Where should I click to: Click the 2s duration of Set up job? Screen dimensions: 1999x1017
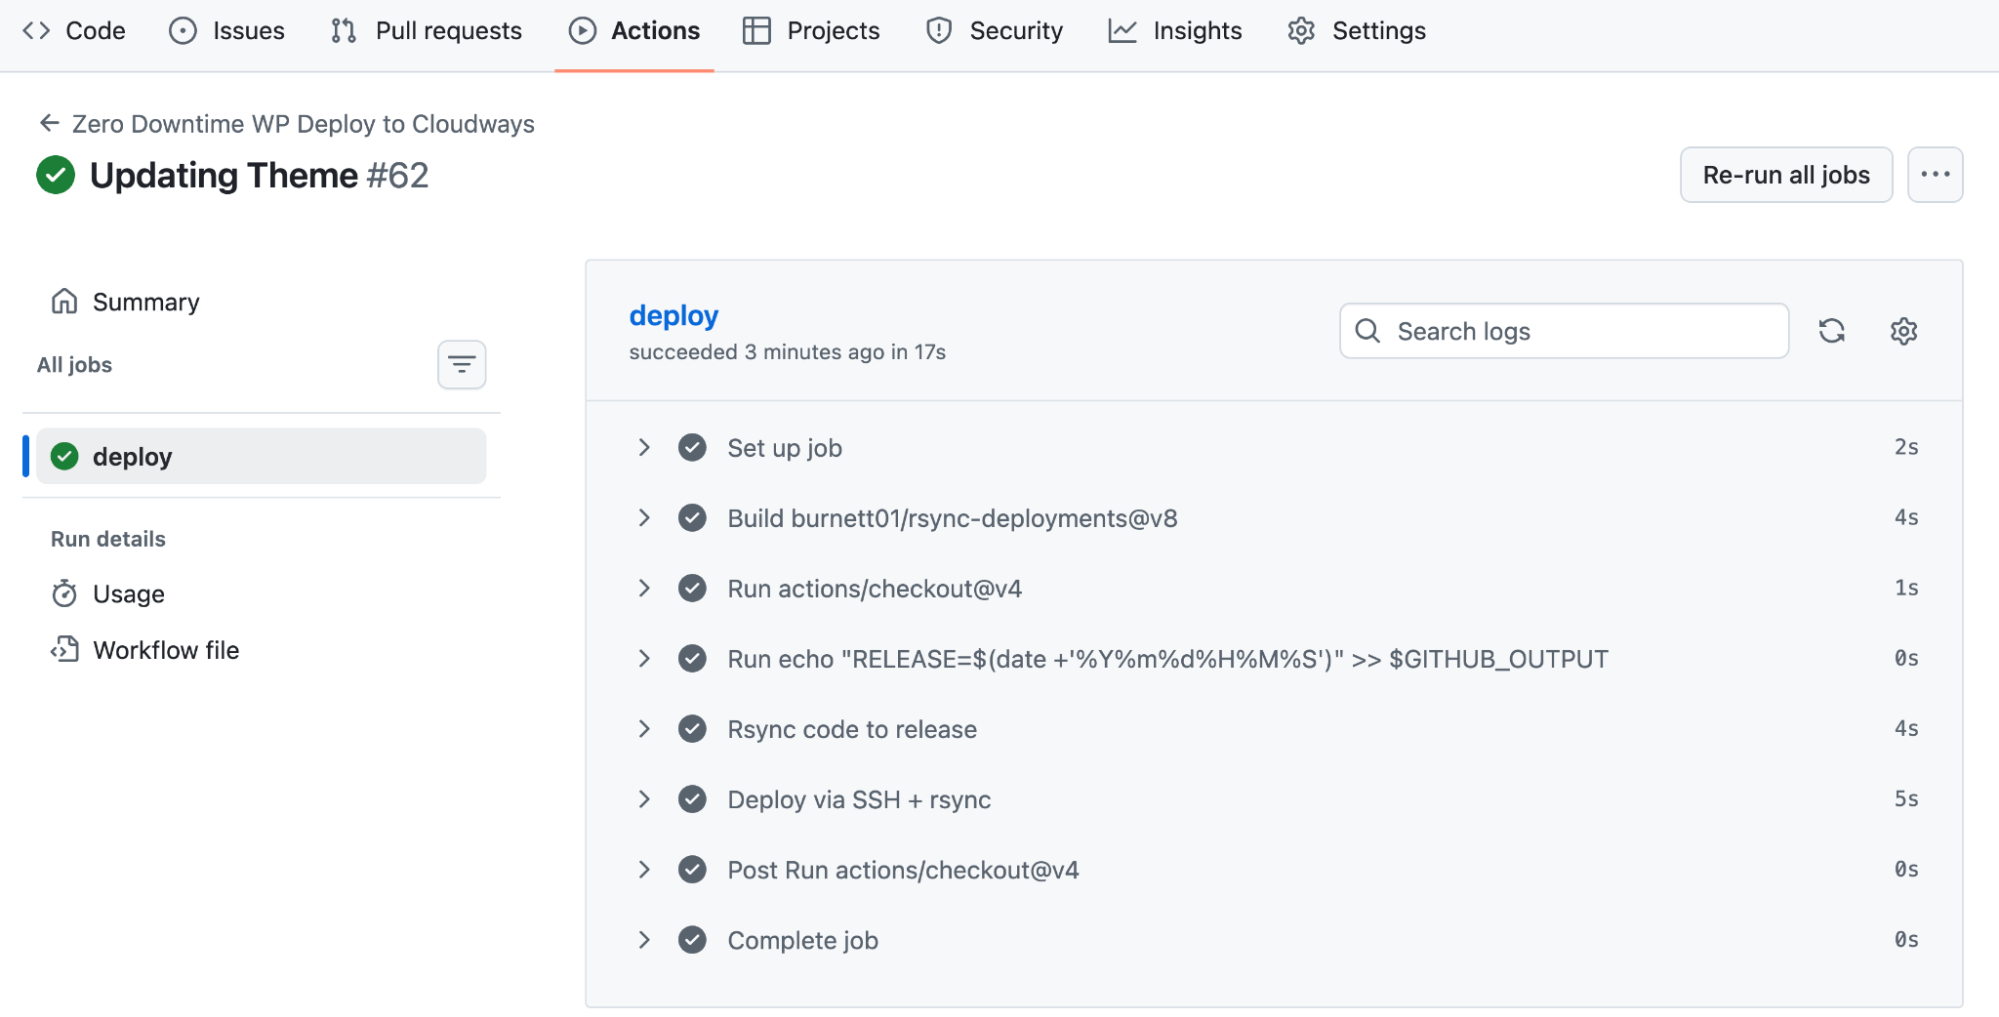pos(1906,447)
